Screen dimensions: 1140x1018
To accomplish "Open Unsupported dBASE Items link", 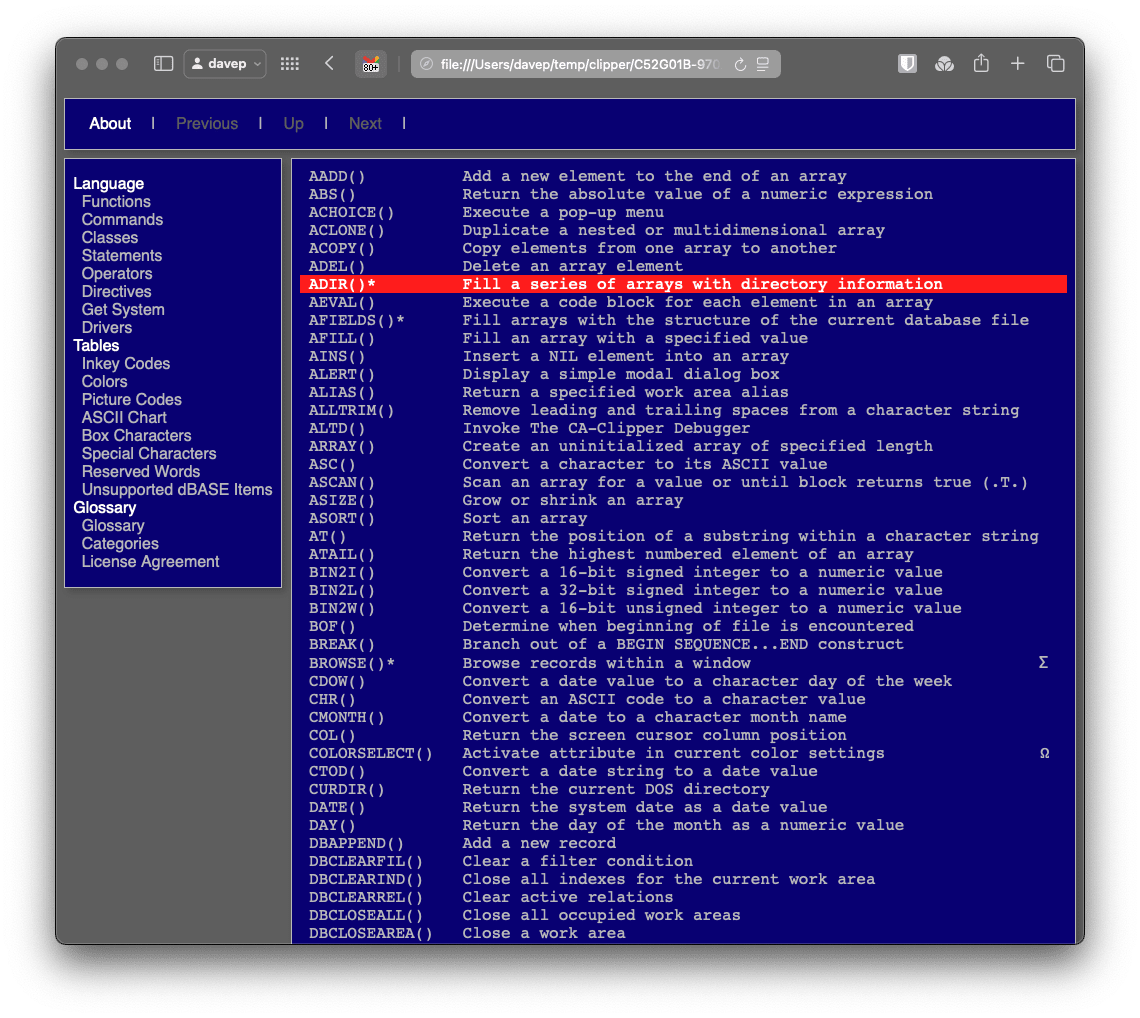I will click(177, 489).
